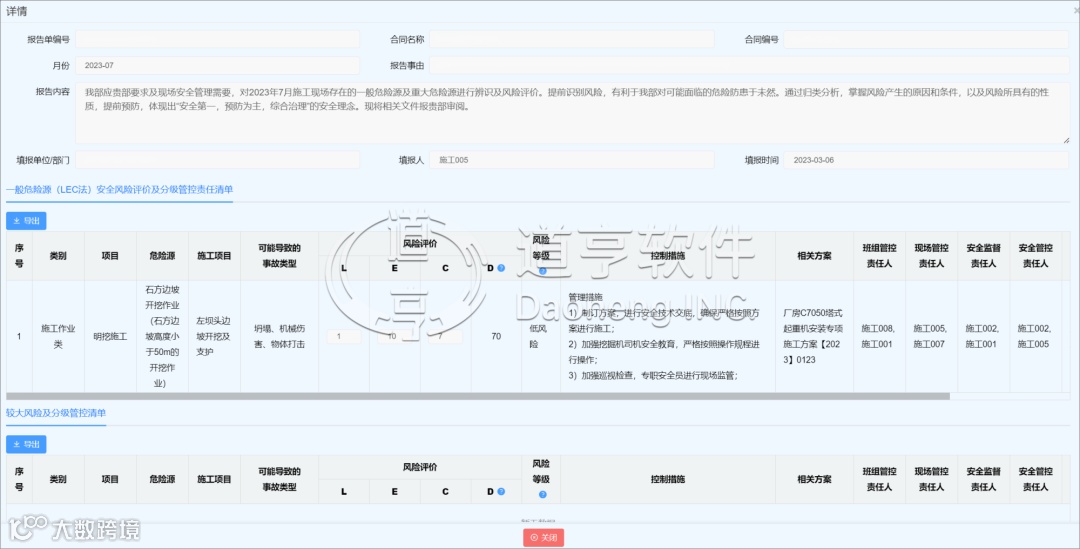Click the 月份 field showing 2023-07
Screen dimensions: 1080x549
click(217, 65)
